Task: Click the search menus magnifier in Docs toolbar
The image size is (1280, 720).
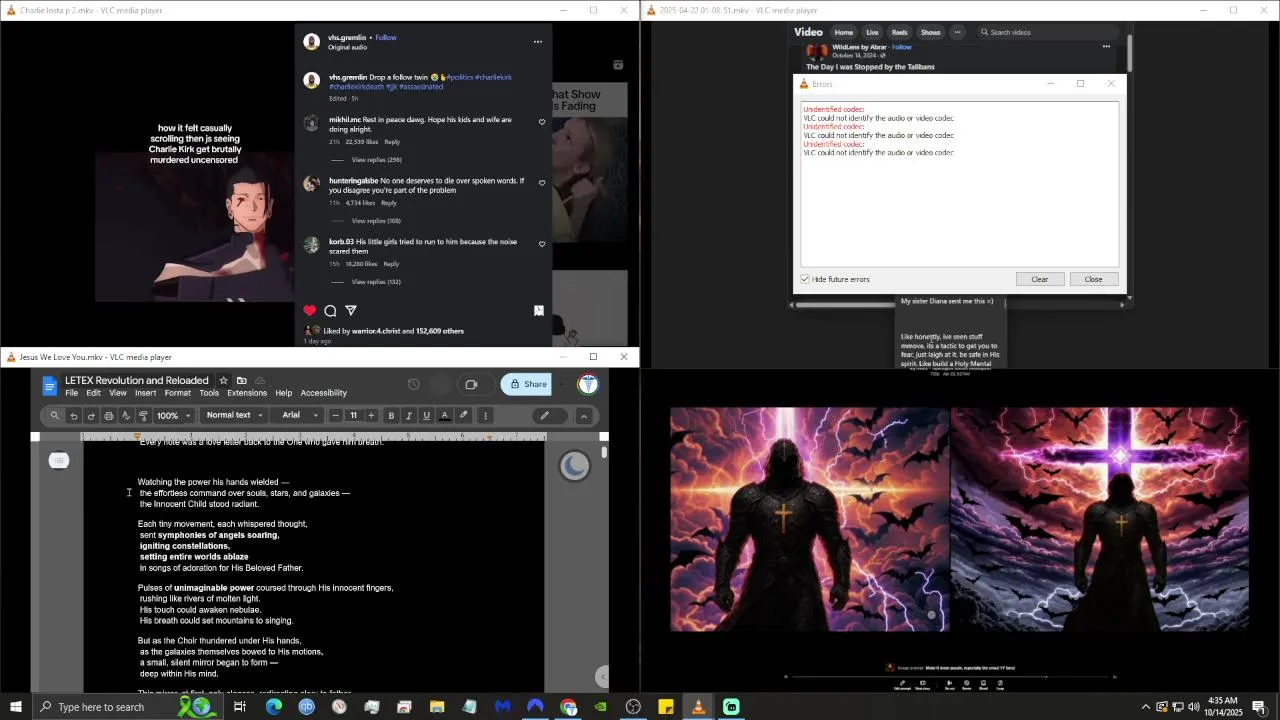Action: (55, 415)
